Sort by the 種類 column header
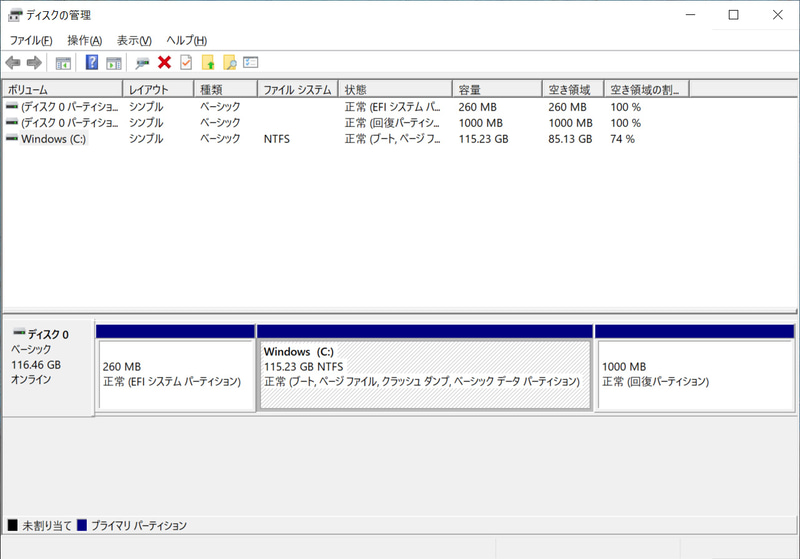The height and width of the screenshot is (559, 800). 226,89
